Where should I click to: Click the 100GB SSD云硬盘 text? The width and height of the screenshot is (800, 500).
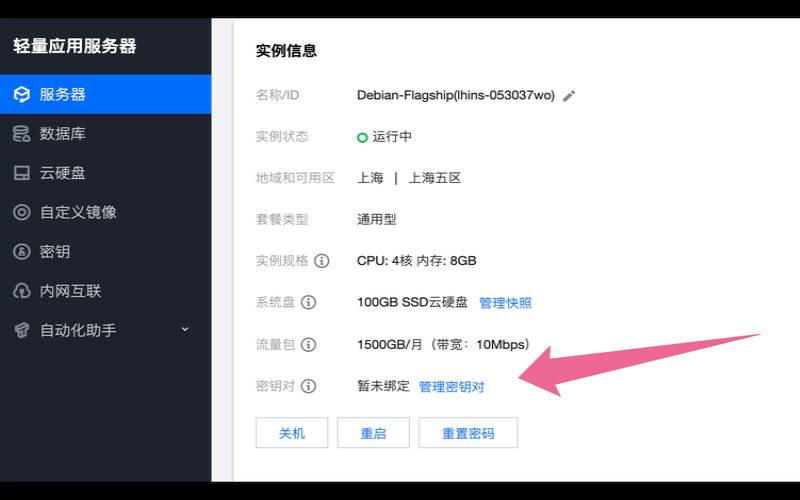pos(412,302)
